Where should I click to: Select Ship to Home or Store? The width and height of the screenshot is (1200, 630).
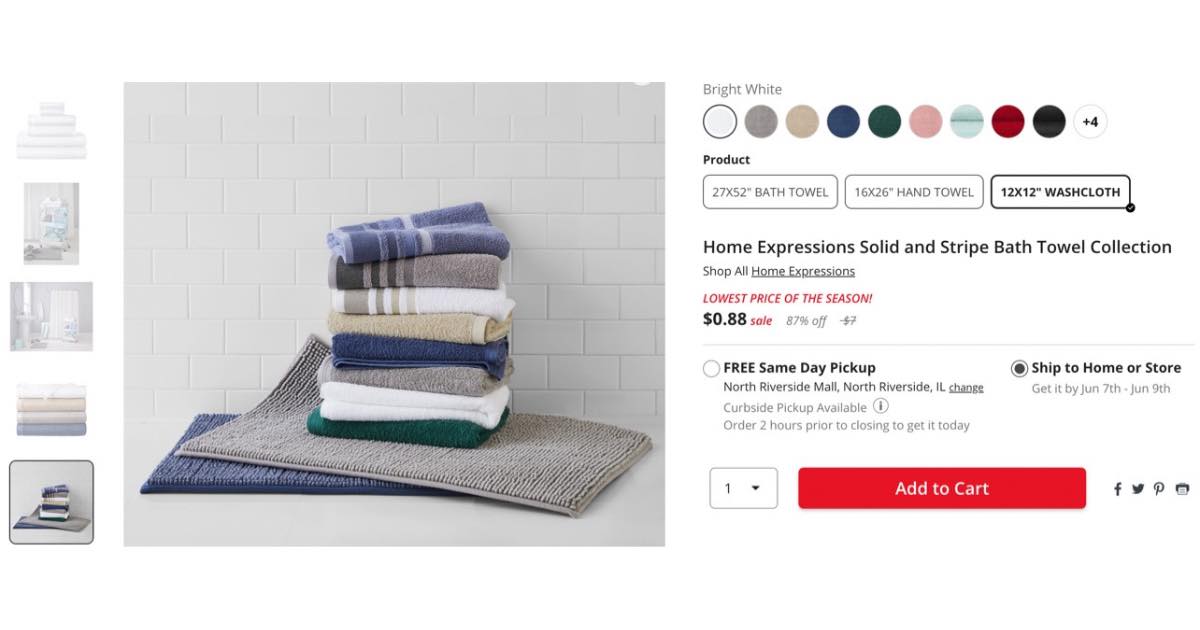point(1019,368)
